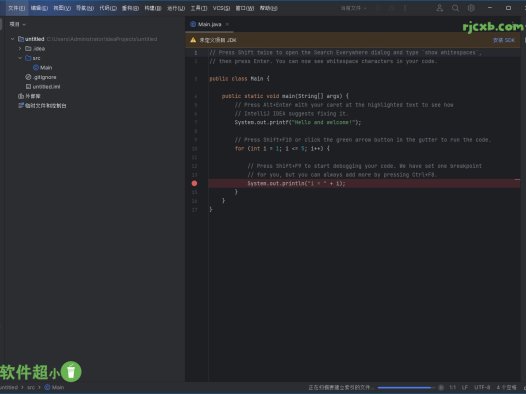Viewport: 526px width, 394px height.
Task: Collapse the untitled project root node
Action: tap(12, 39)
